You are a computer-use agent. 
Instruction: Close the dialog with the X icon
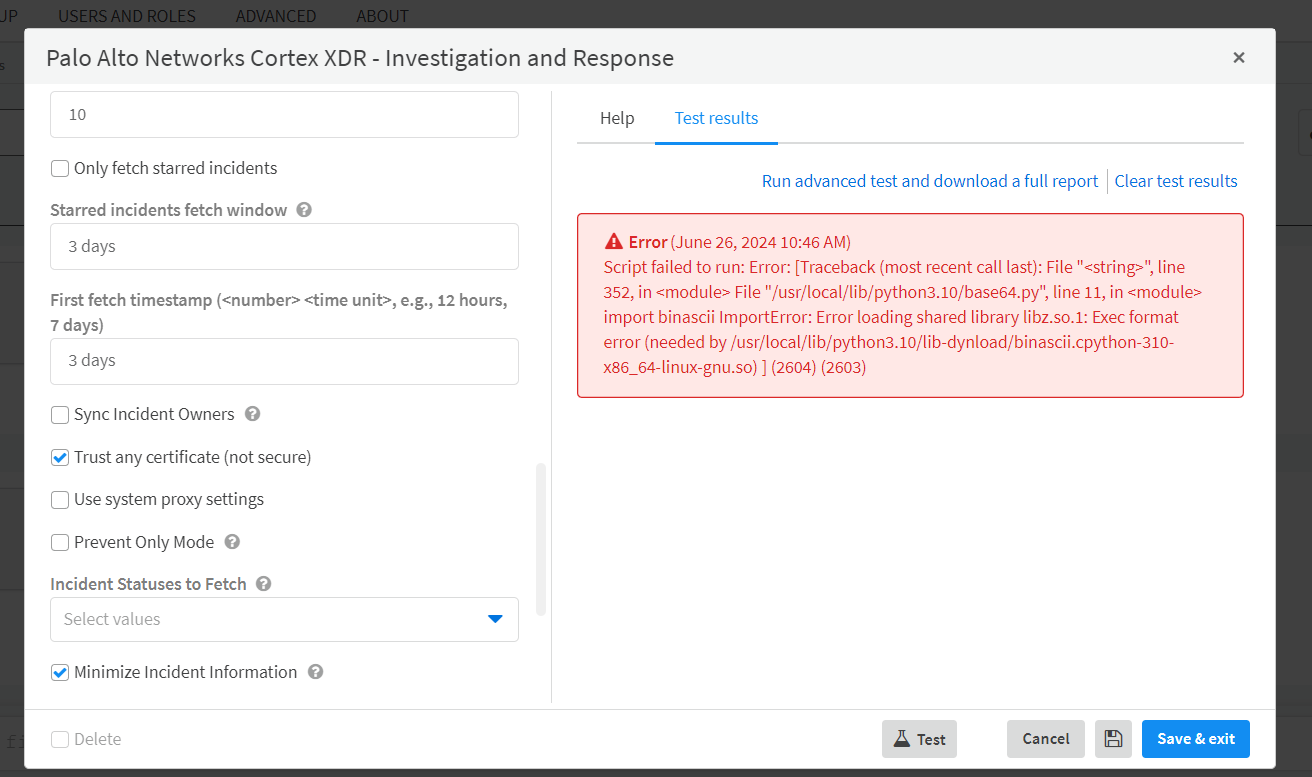1239,58
